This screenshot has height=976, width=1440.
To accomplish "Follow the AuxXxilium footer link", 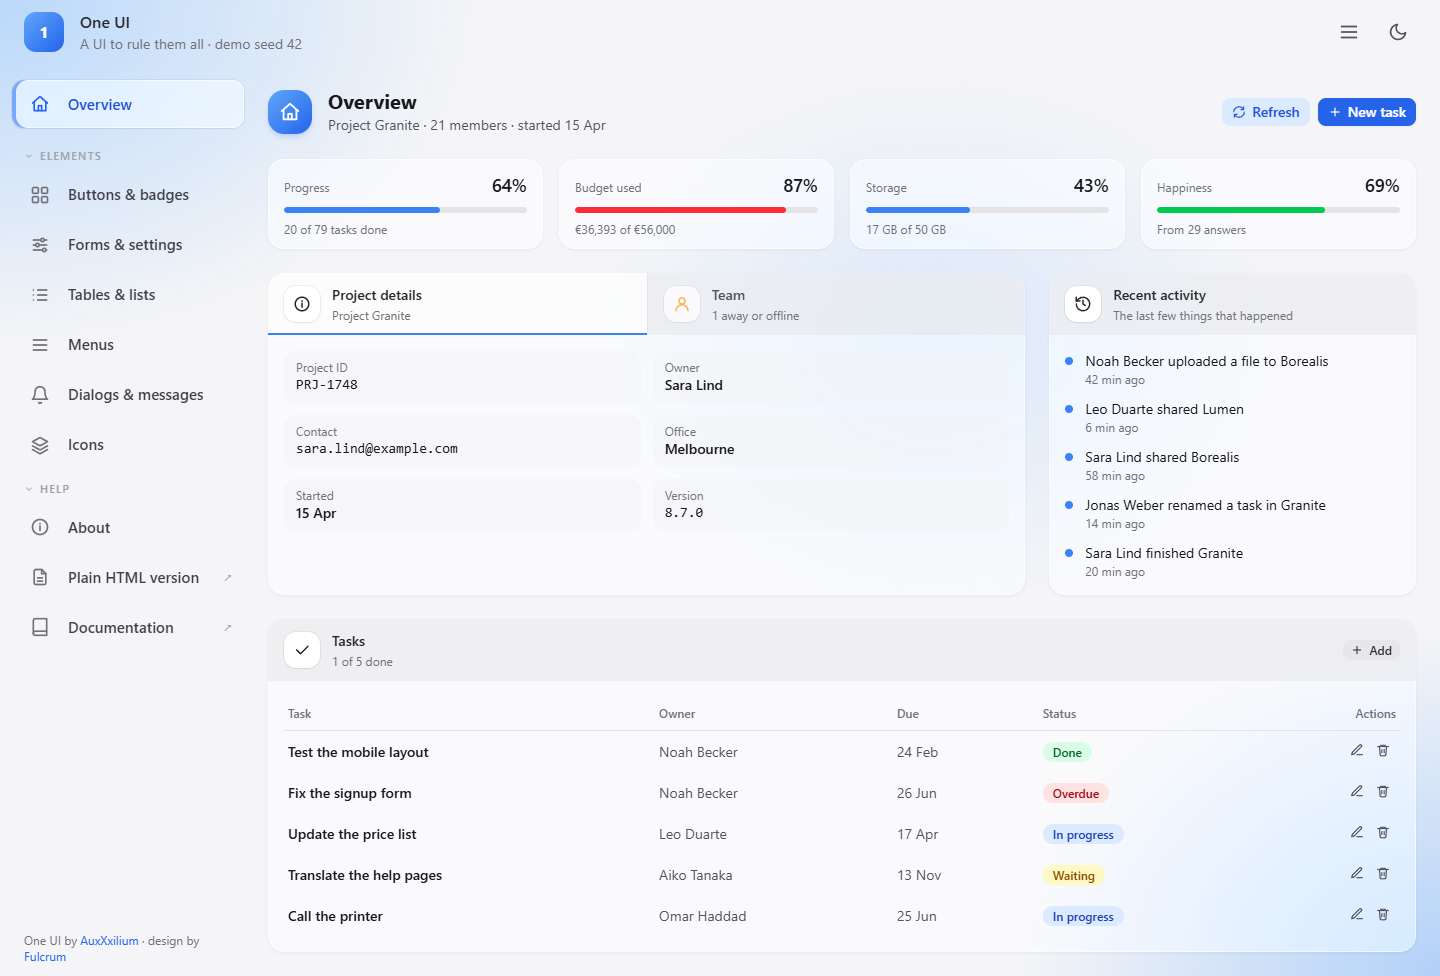I will [109, 941].
